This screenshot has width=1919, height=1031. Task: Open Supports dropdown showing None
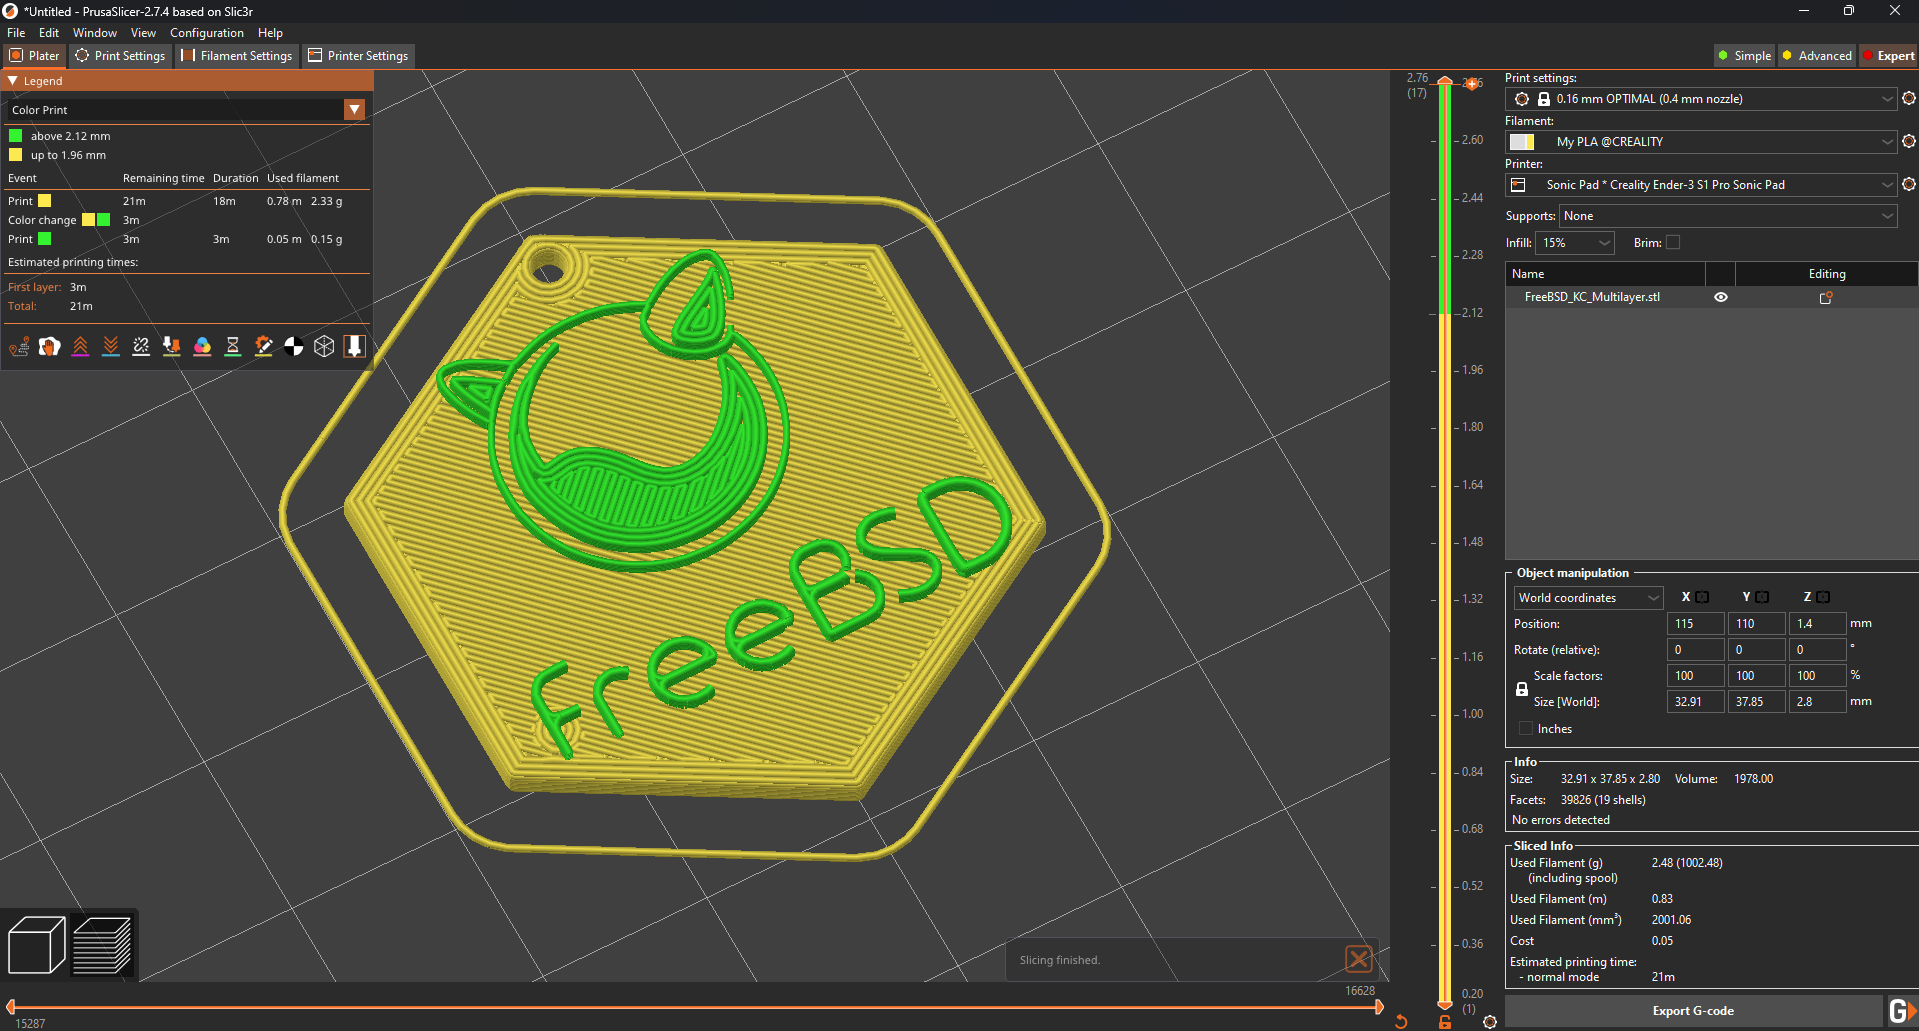tap(1728, 216)
